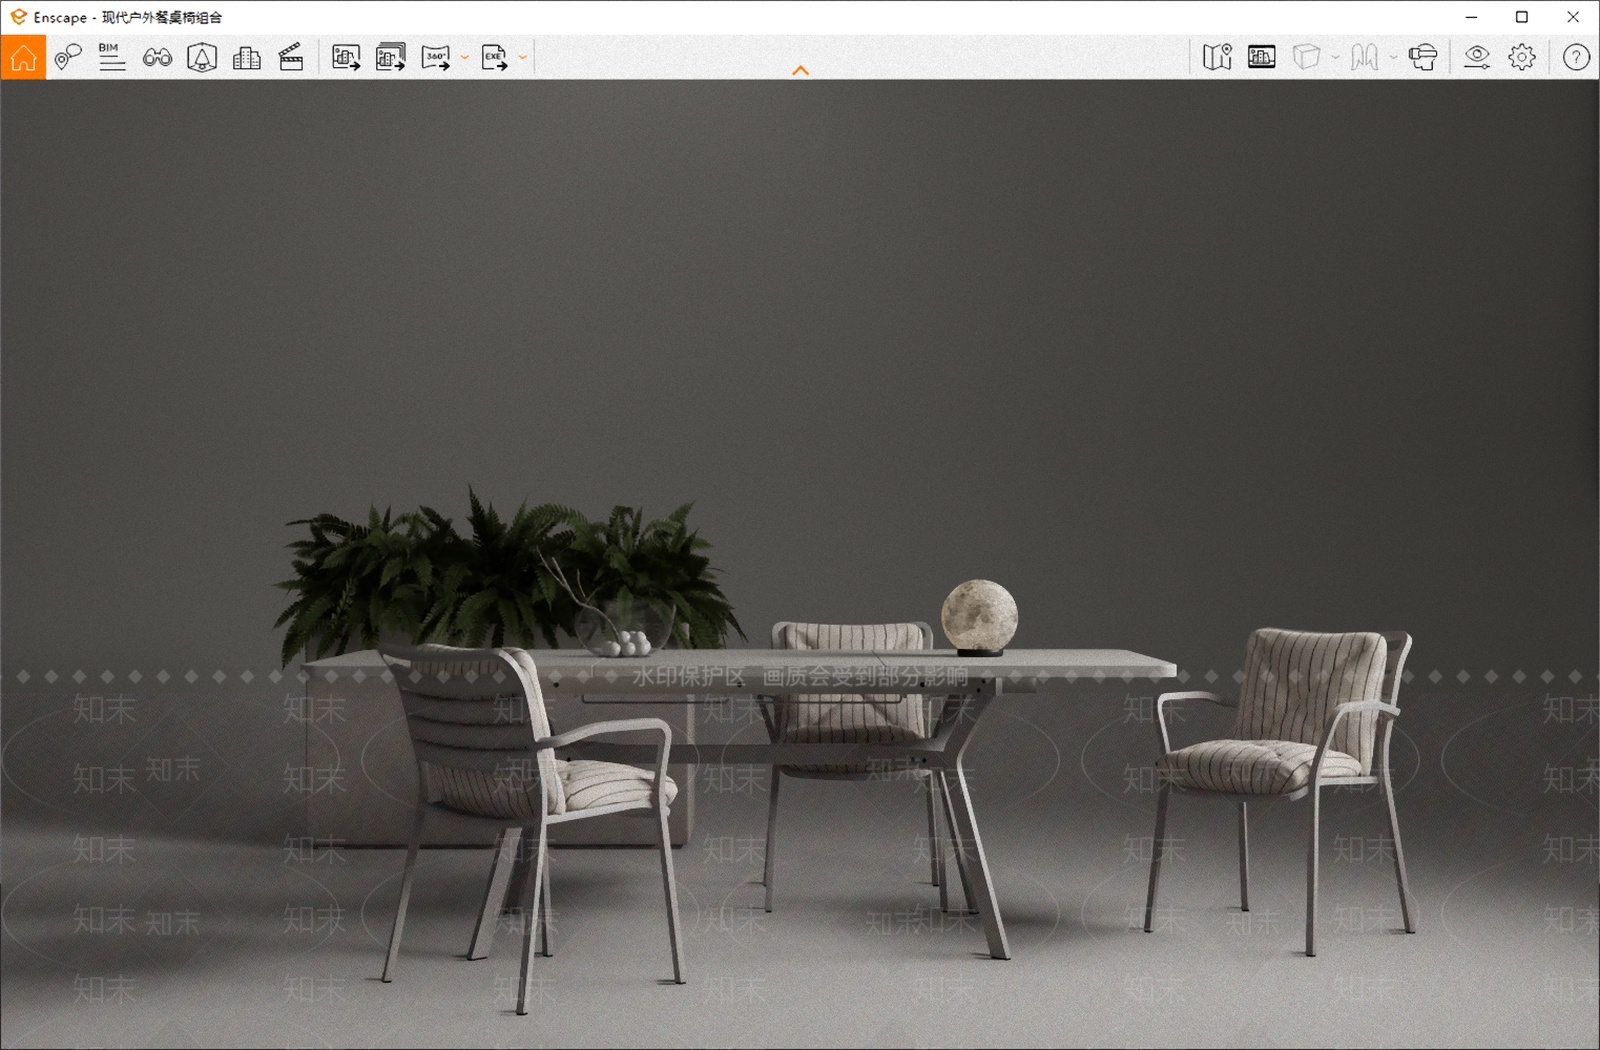Click the moon lamp on the table
Image resolution: width=1600 pixels, height=1050 pixels.
tap(979, 617)
